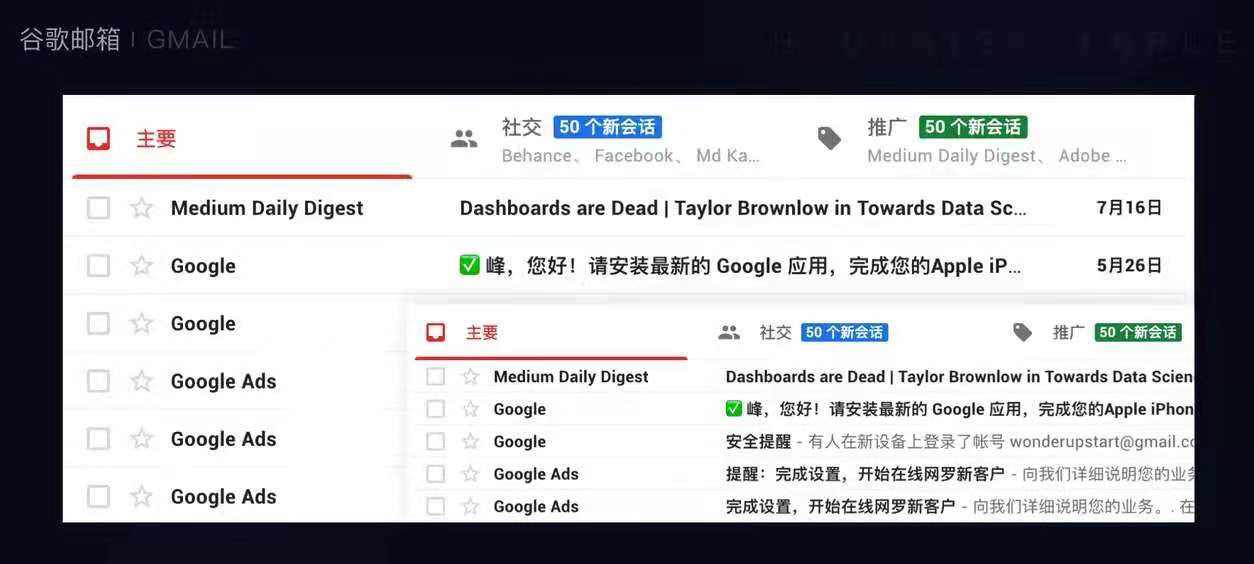This screenshot has width=1254, height=564.
Task: Click the date 5月26日
Action: pyautogui.click(x=1129, y=266)
